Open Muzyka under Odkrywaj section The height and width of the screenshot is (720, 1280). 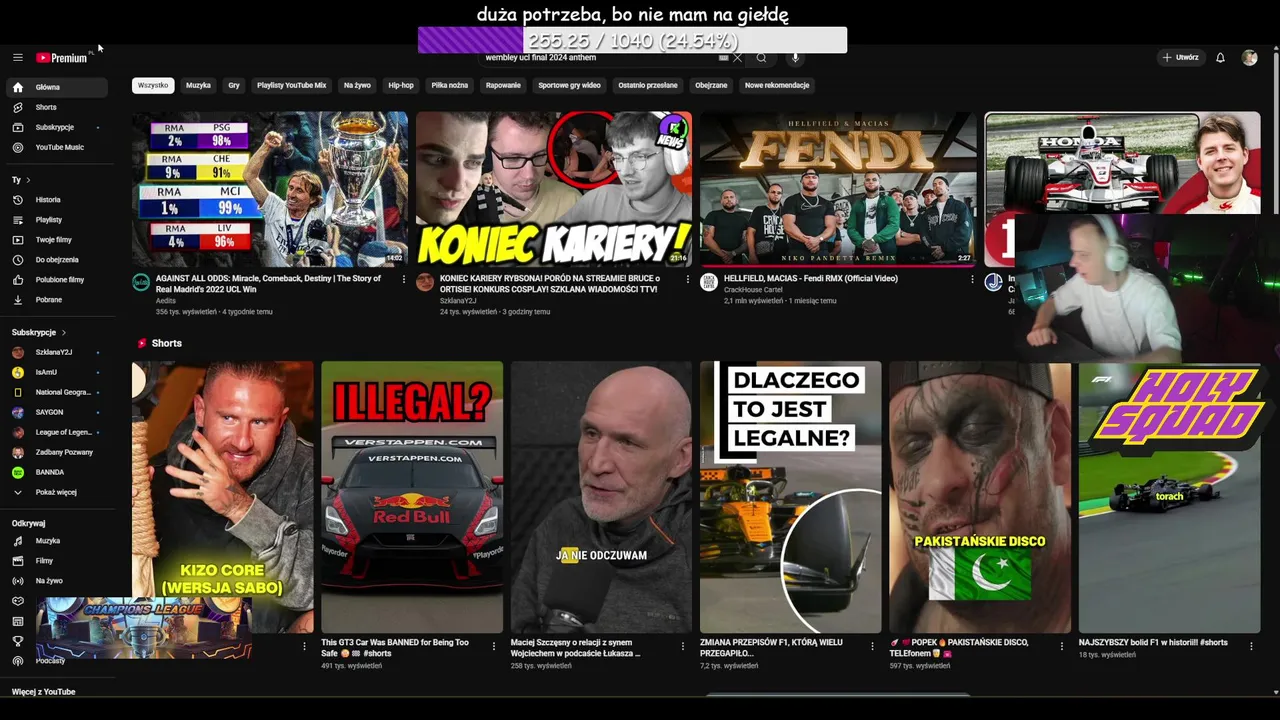(x=59, y=541)
